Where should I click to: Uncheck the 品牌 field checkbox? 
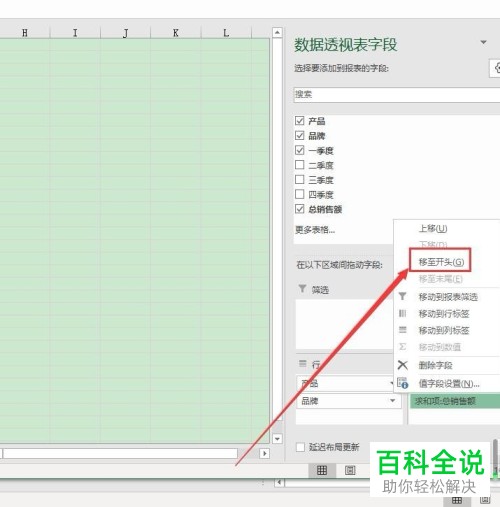click(300, 135)
